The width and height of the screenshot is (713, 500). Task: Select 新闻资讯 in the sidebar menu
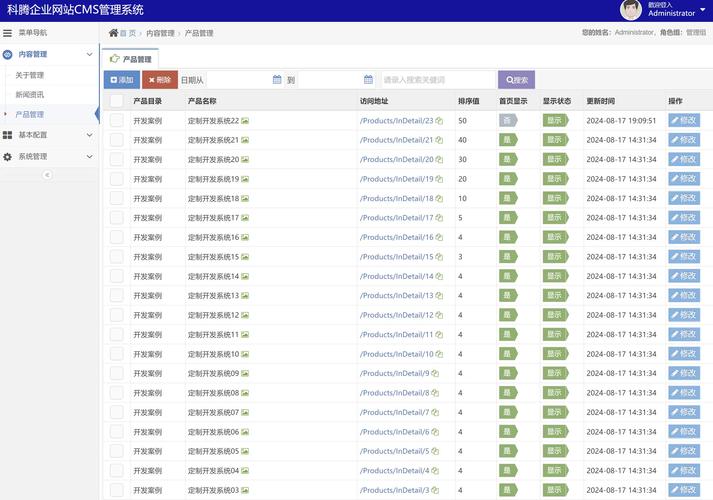(30, 95)
